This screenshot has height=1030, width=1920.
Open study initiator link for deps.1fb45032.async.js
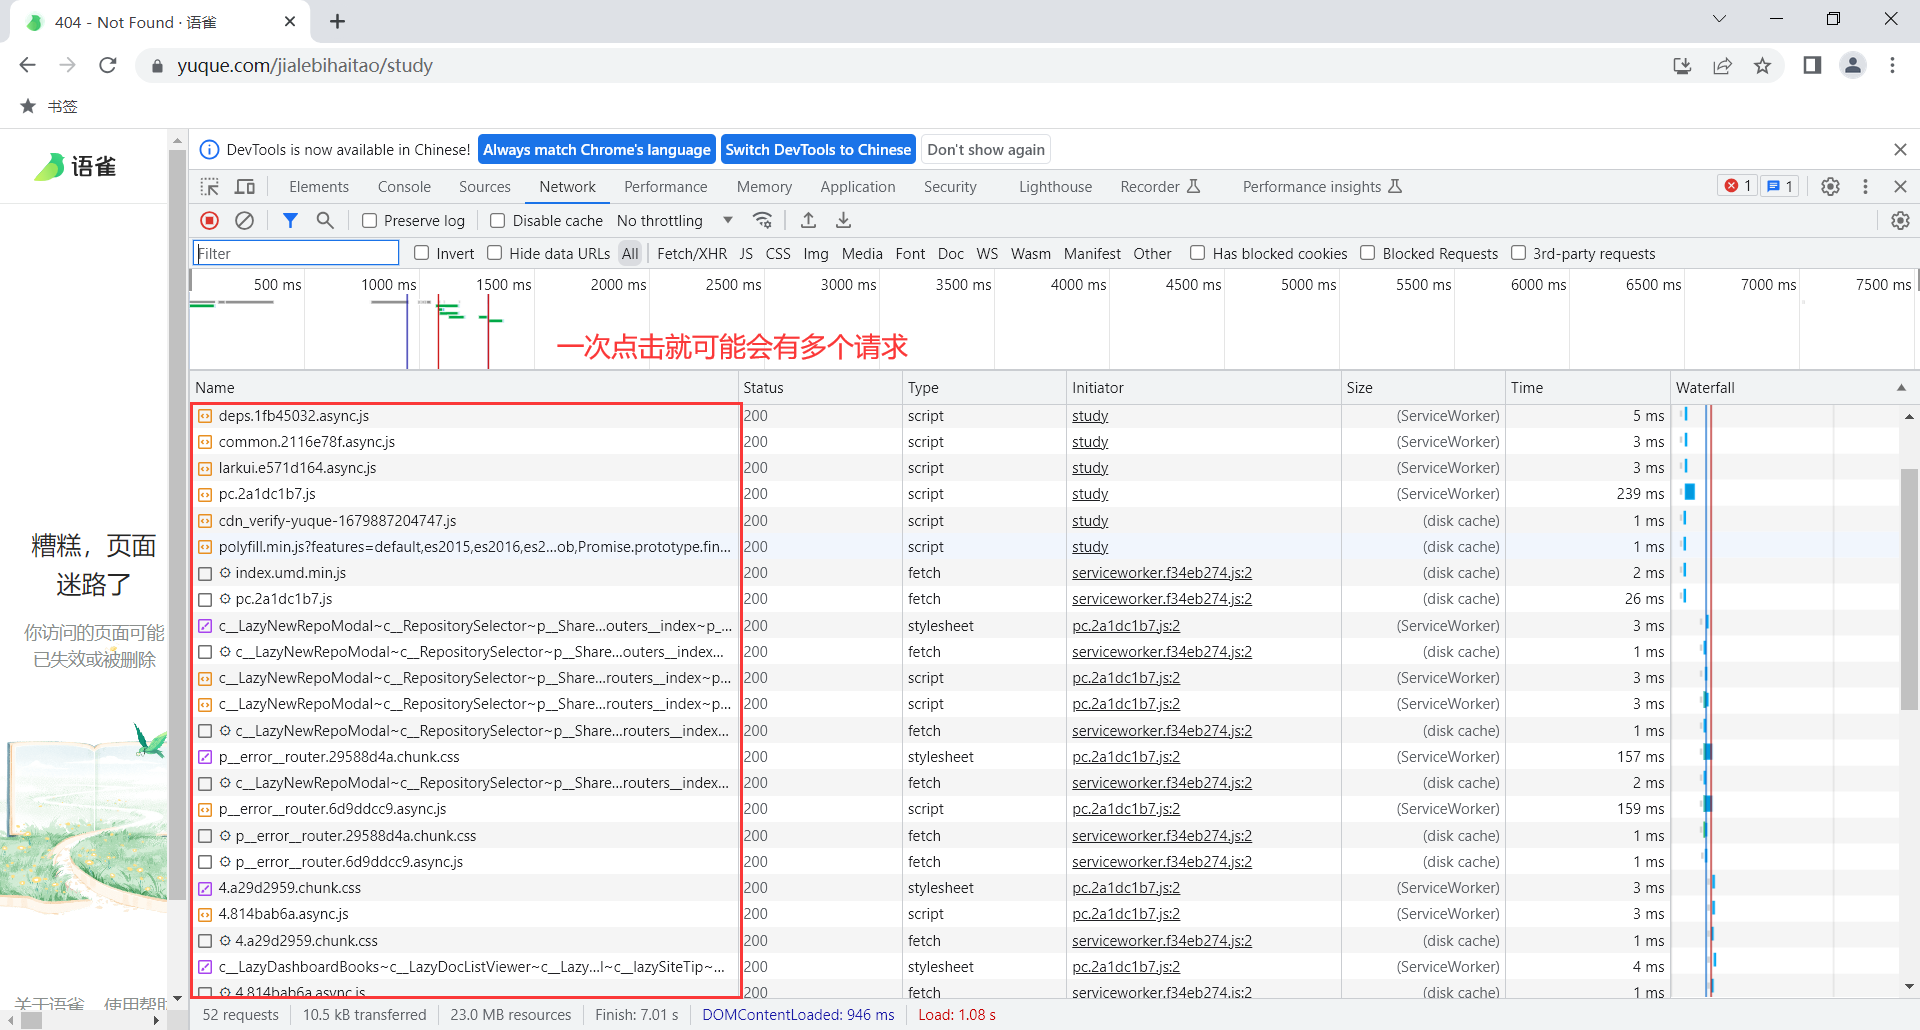(x=1090, y=416)
